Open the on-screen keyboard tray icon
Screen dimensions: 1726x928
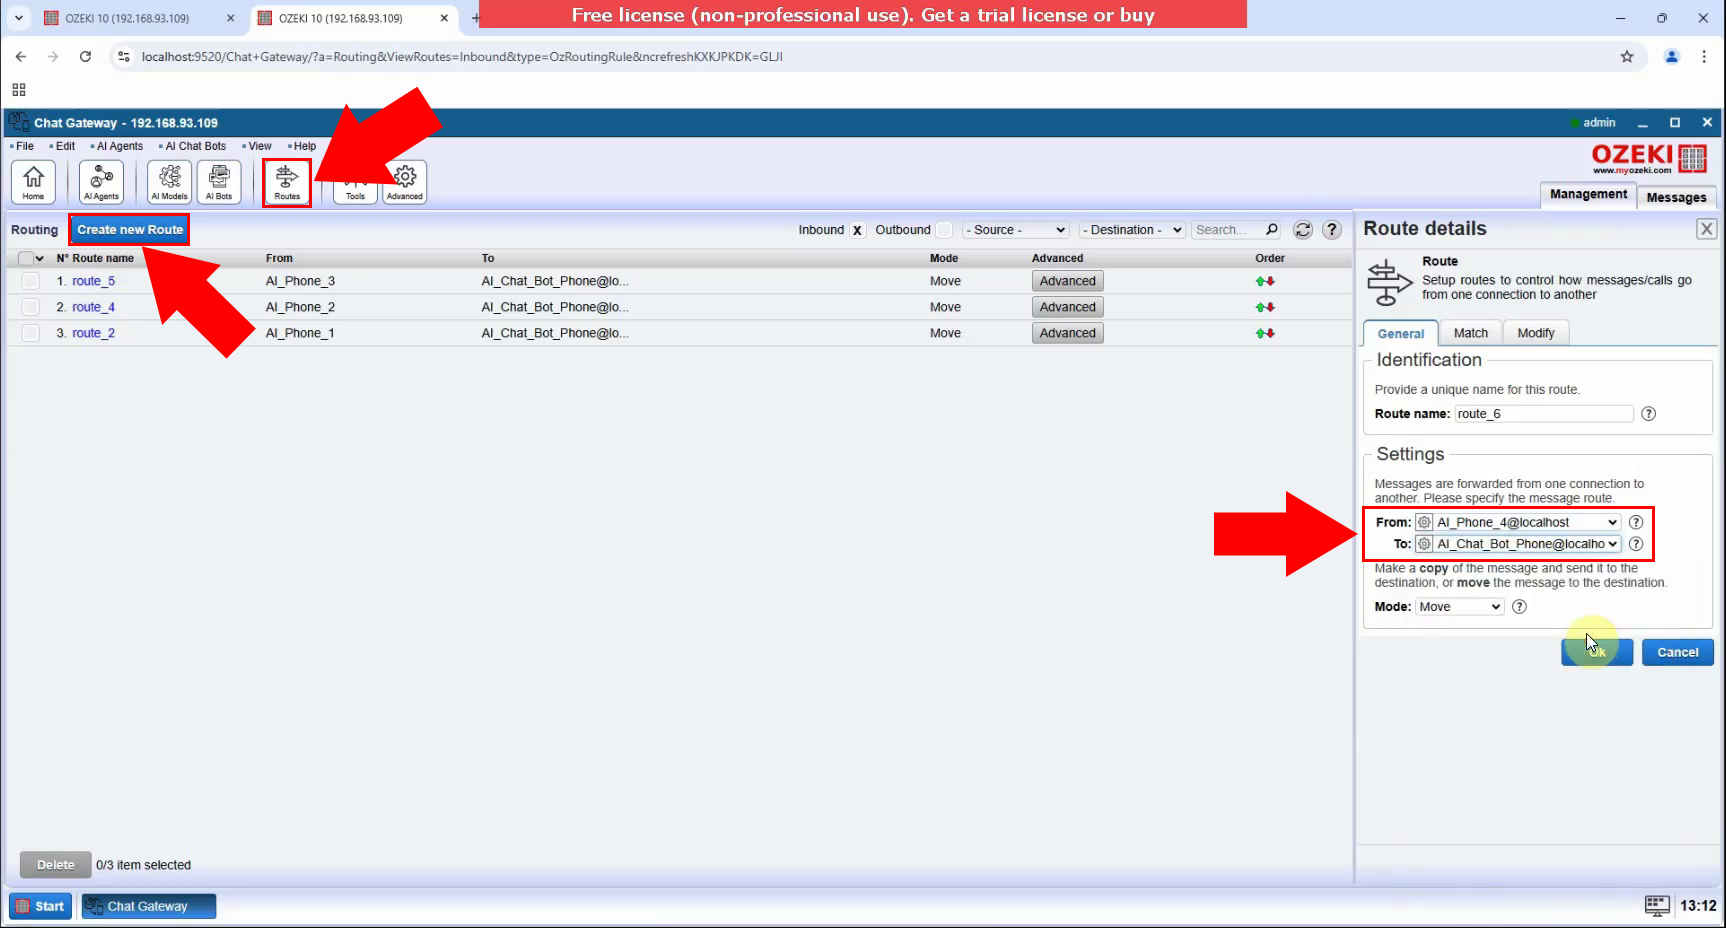[1657, 906]
